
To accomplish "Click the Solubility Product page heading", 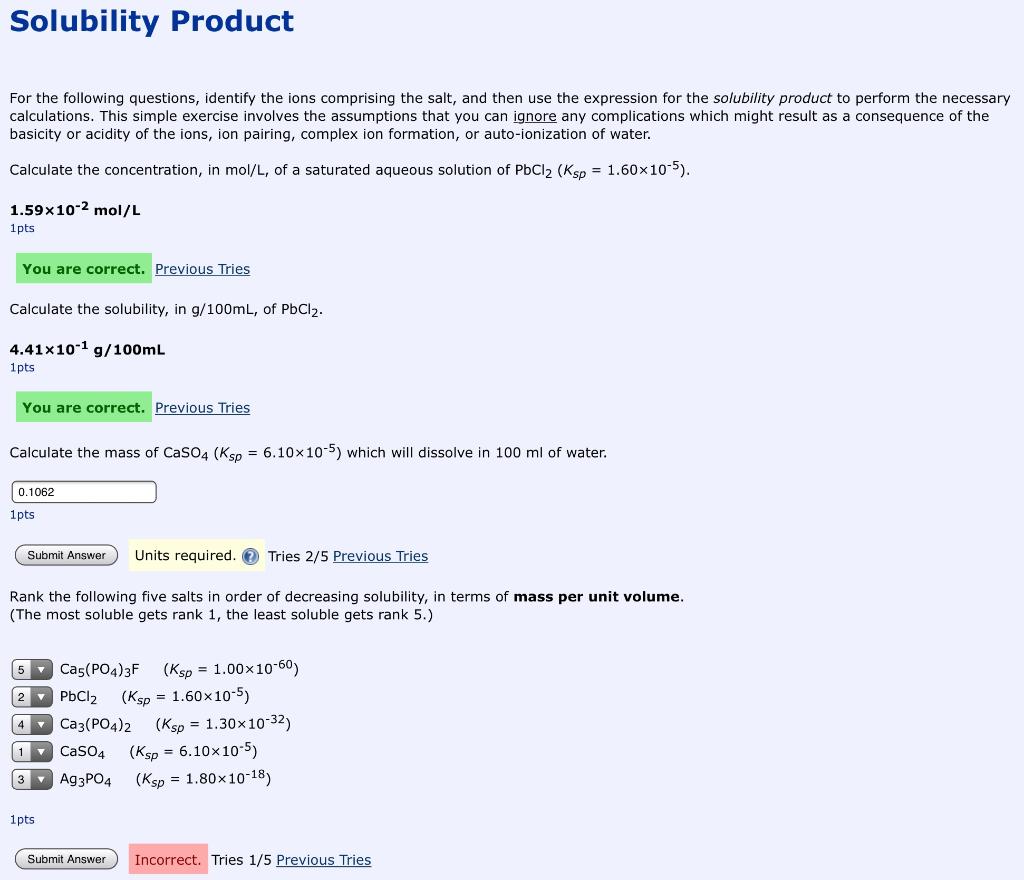I will point(151,21).
